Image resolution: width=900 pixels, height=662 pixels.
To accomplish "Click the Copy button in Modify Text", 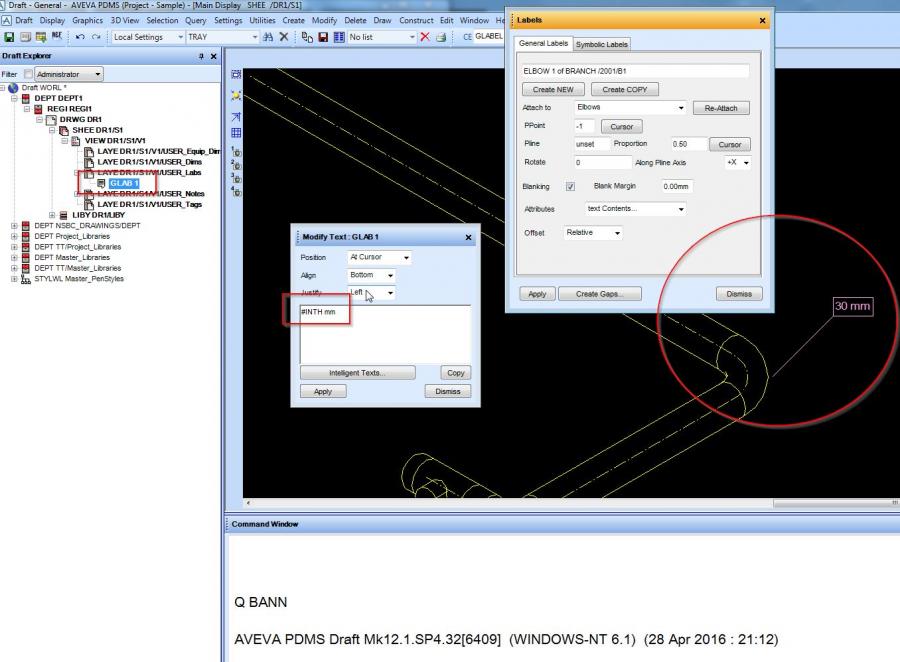I will click(456, 373).
